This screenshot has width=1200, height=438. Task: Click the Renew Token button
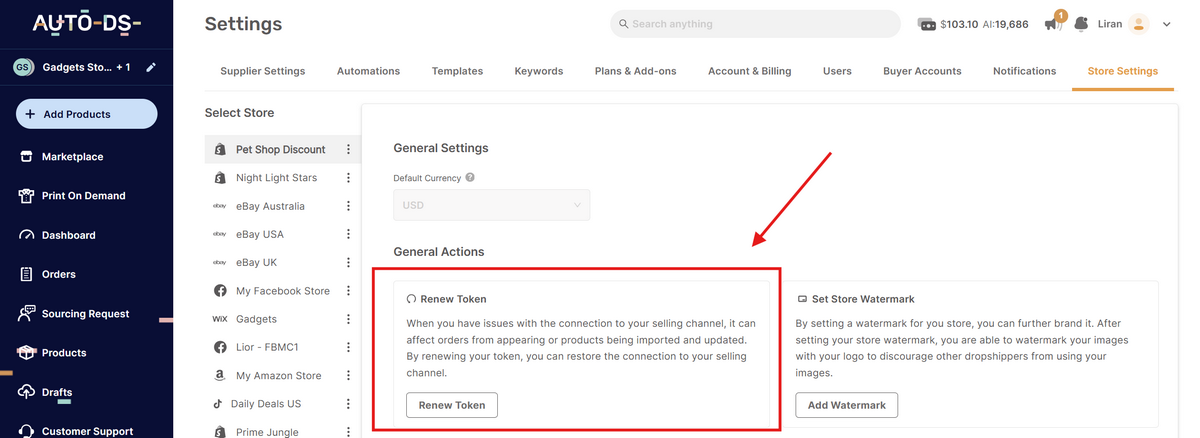coord(452,405)
